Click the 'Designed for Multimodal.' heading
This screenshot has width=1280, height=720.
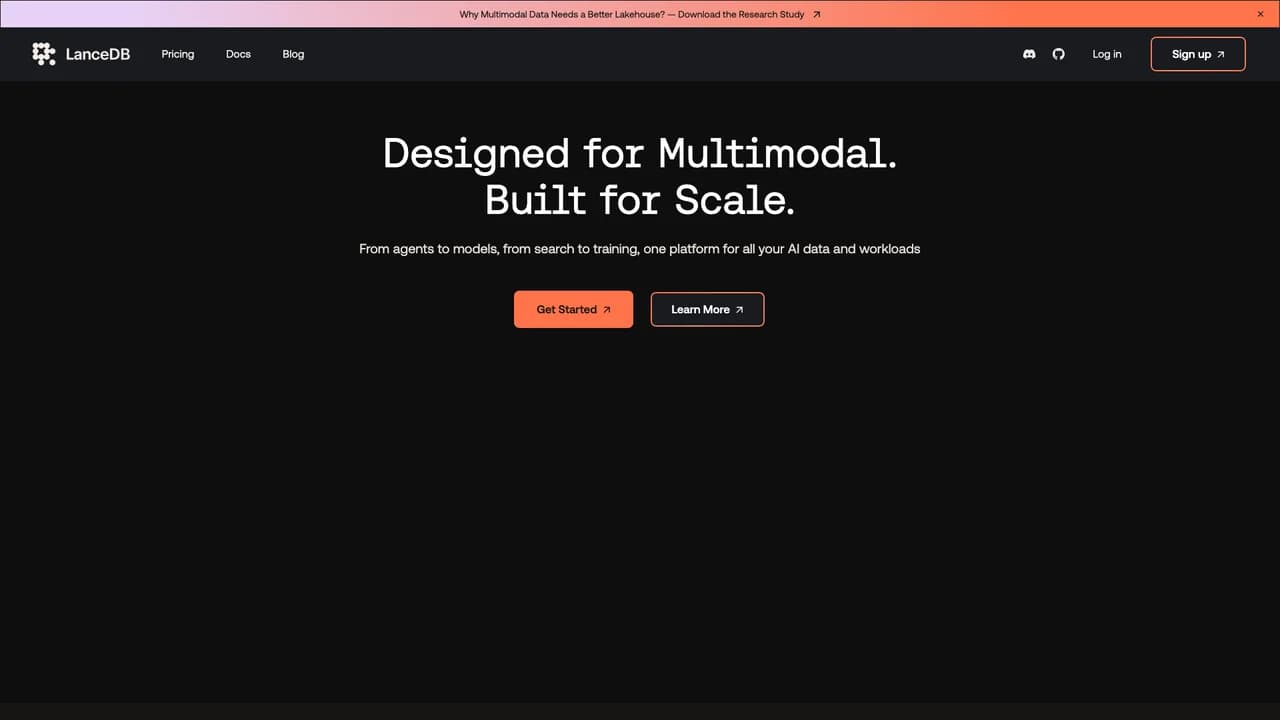point(640,153)
